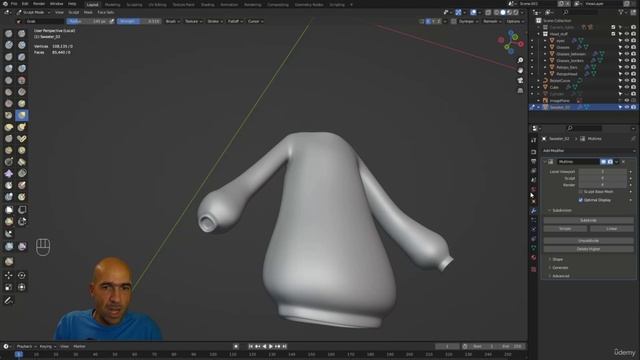
Task: Hide the Cube object with eye icon
Action: [x=627, y=87]
